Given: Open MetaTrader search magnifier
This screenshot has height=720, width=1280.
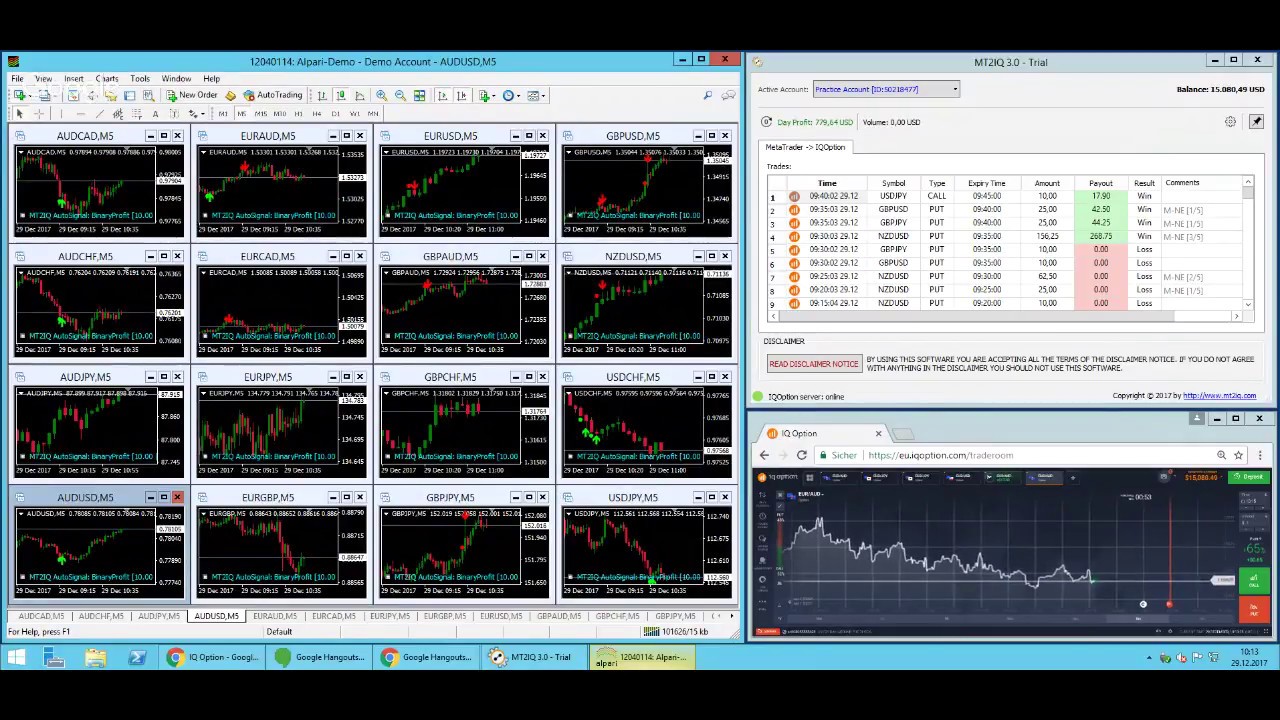Looking at the screenshot, I should tap(708, 95).
